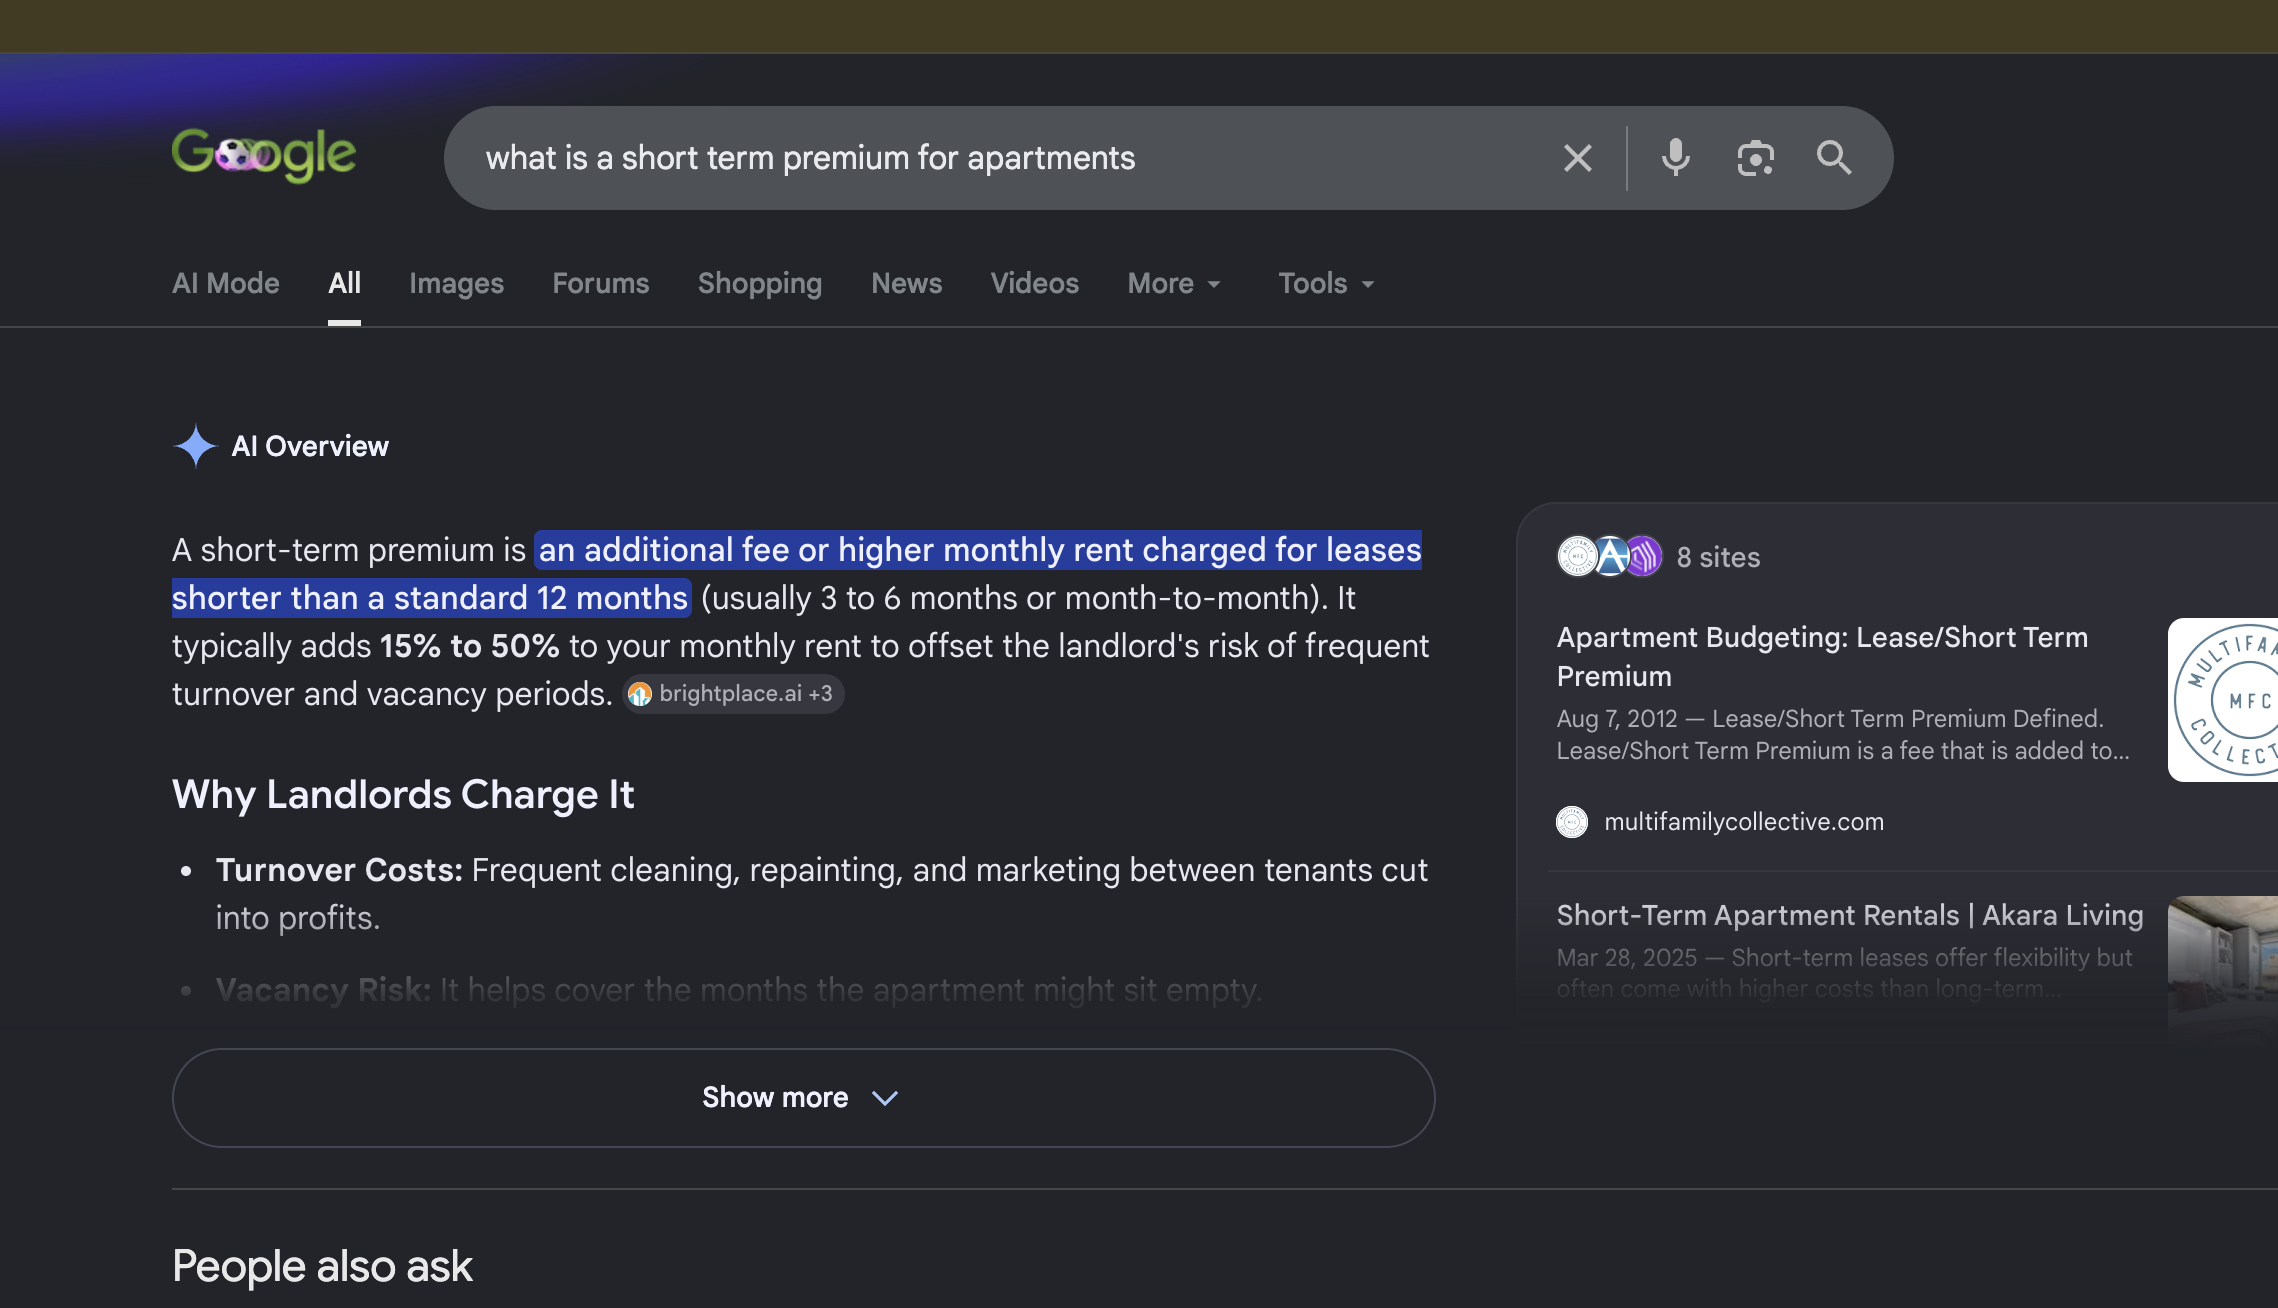2278x1308 pixels.
Task: Submit search with magnifying glass icon
Action: 1833,158
